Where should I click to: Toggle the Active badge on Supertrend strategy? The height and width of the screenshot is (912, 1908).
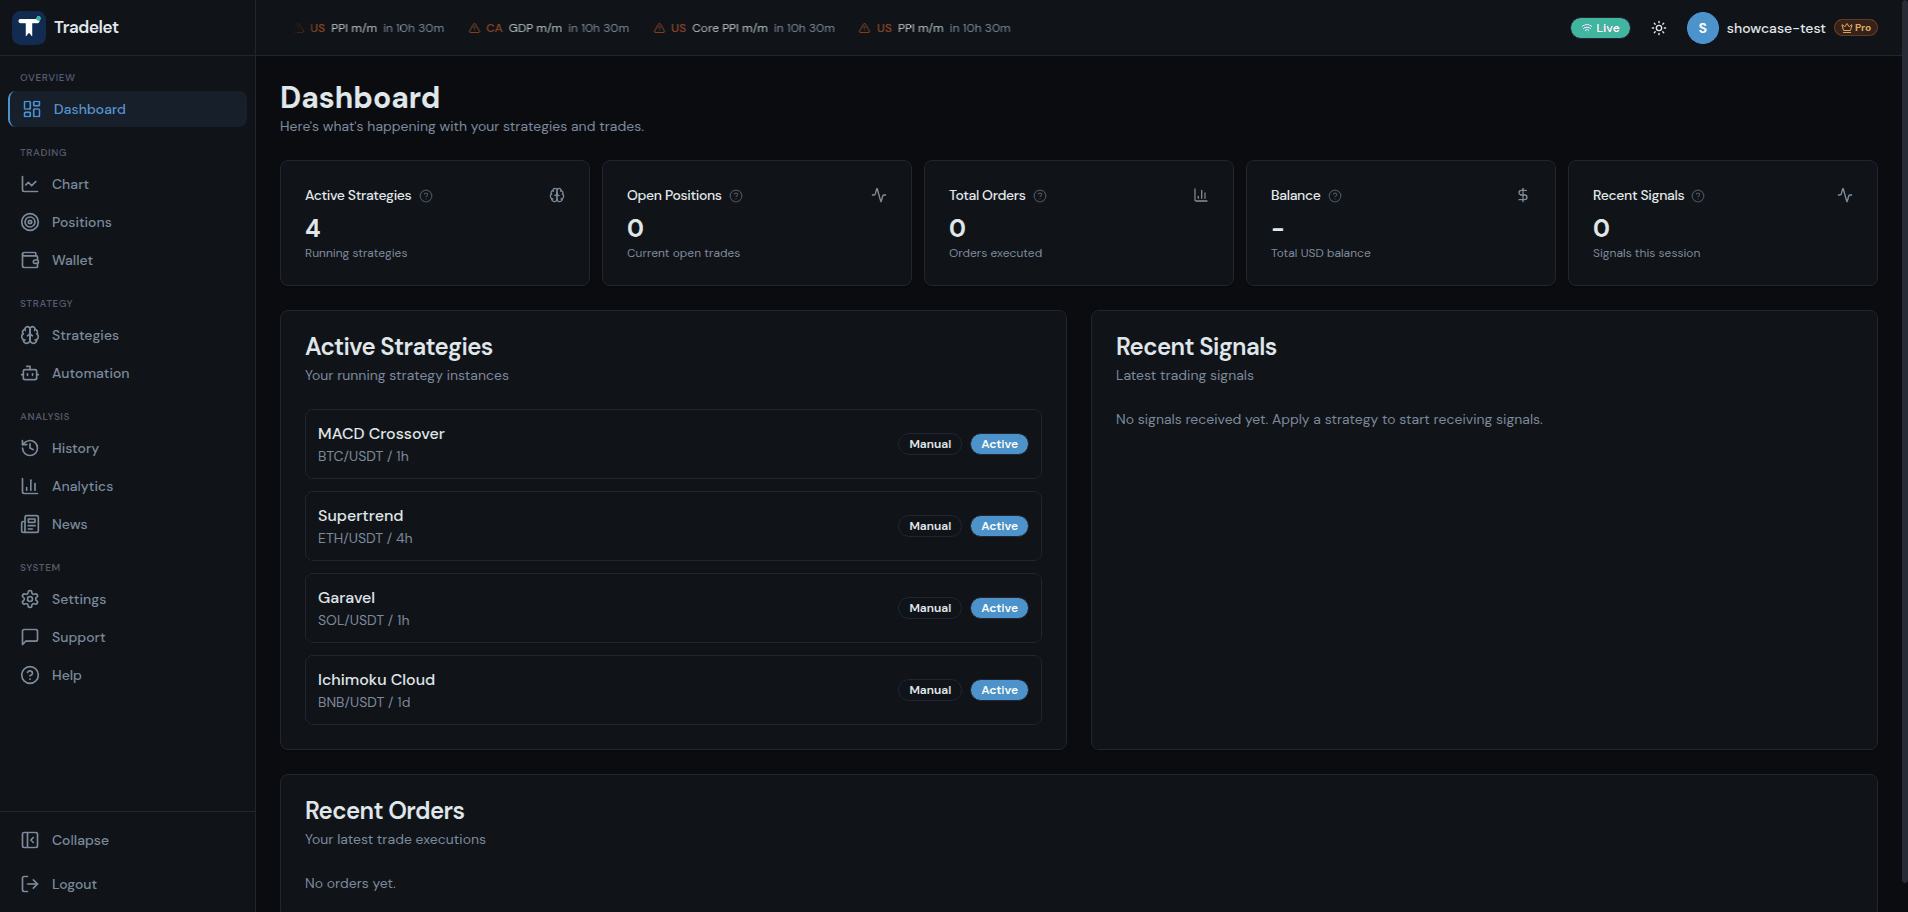coord(998,525)
